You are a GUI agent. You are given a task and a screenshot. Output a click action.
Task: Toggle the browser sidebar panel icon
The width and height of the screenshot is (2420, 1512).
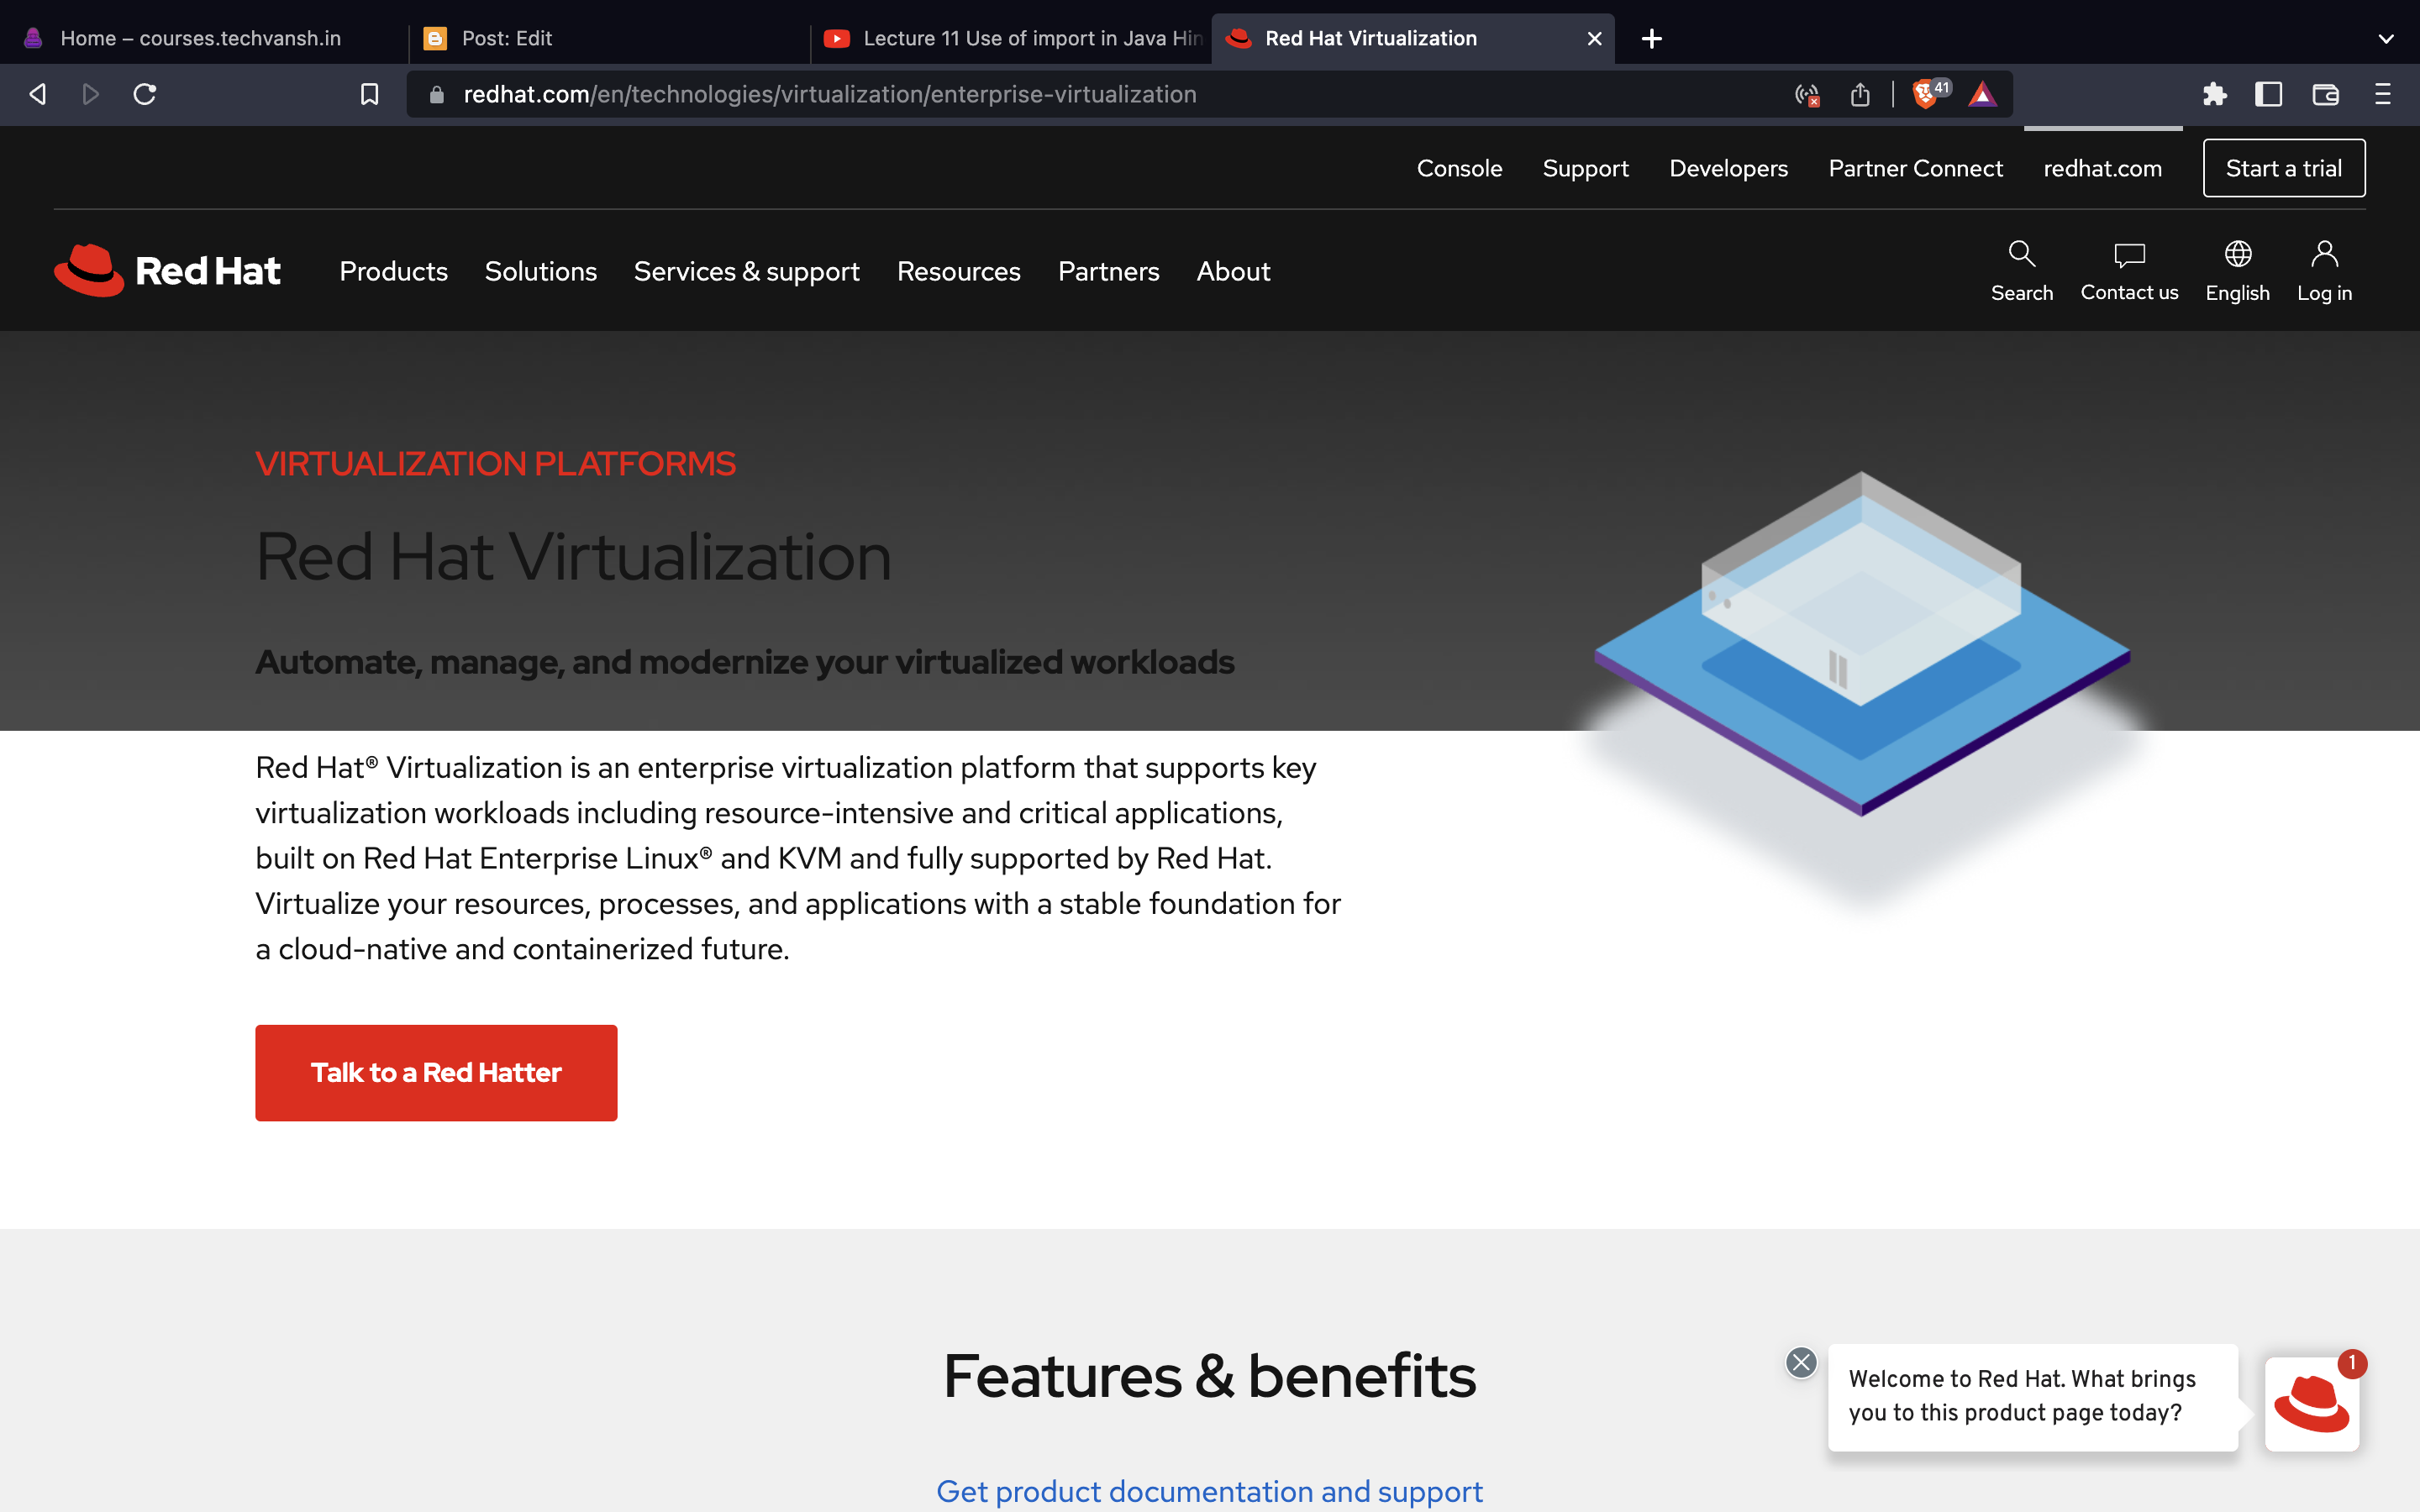pyautogui.click(x=2268, y=94)
